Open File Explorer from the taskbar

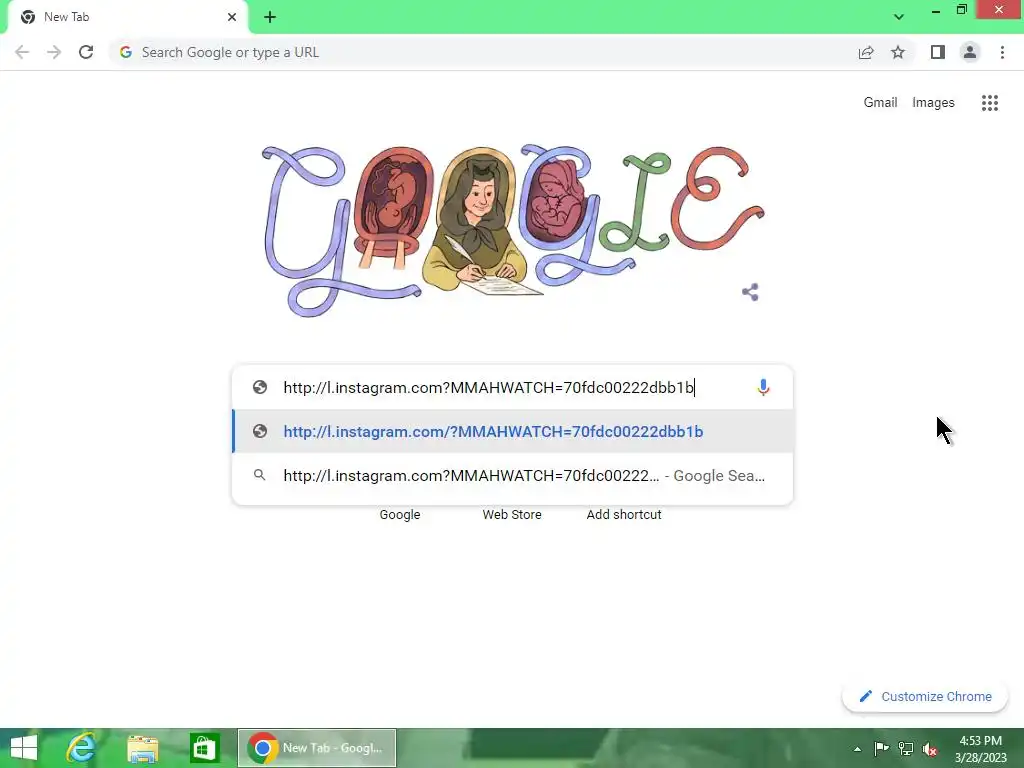[x=142, y=748]
